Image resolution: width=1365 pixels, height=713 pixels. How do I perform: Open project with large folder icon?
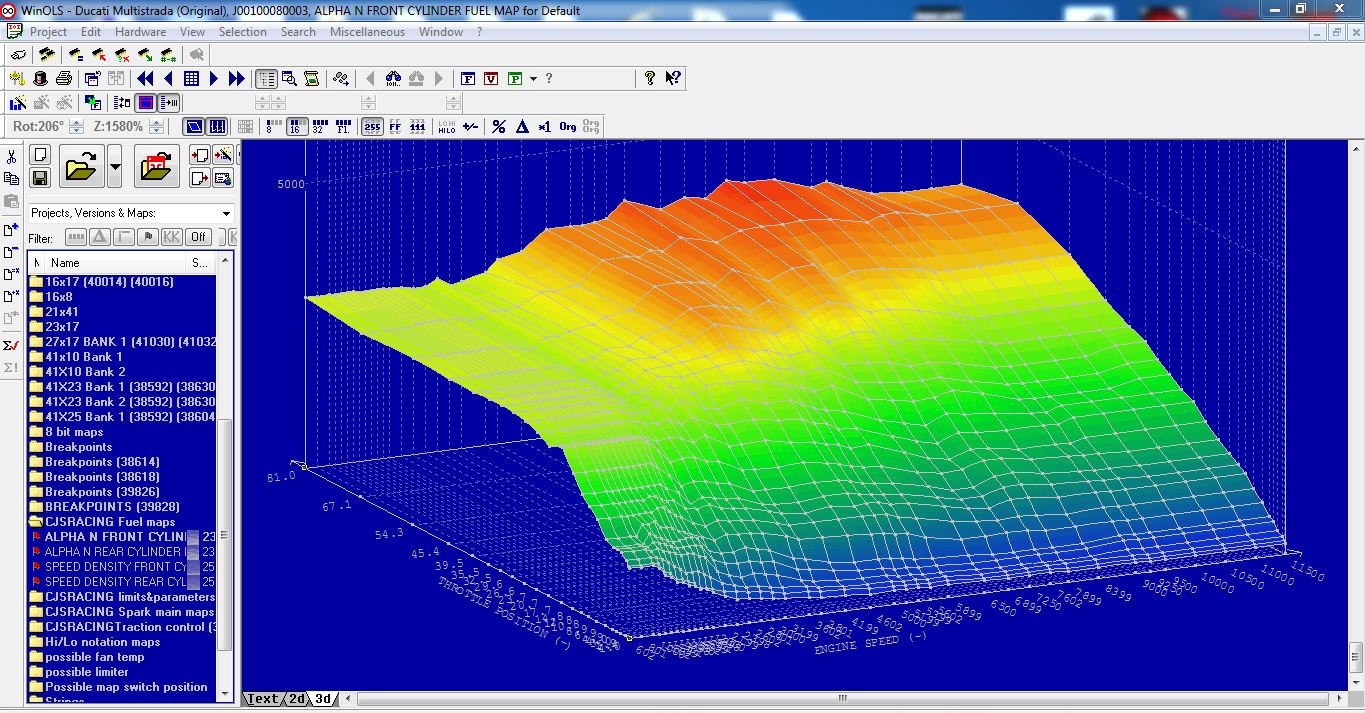click(81, 166)
